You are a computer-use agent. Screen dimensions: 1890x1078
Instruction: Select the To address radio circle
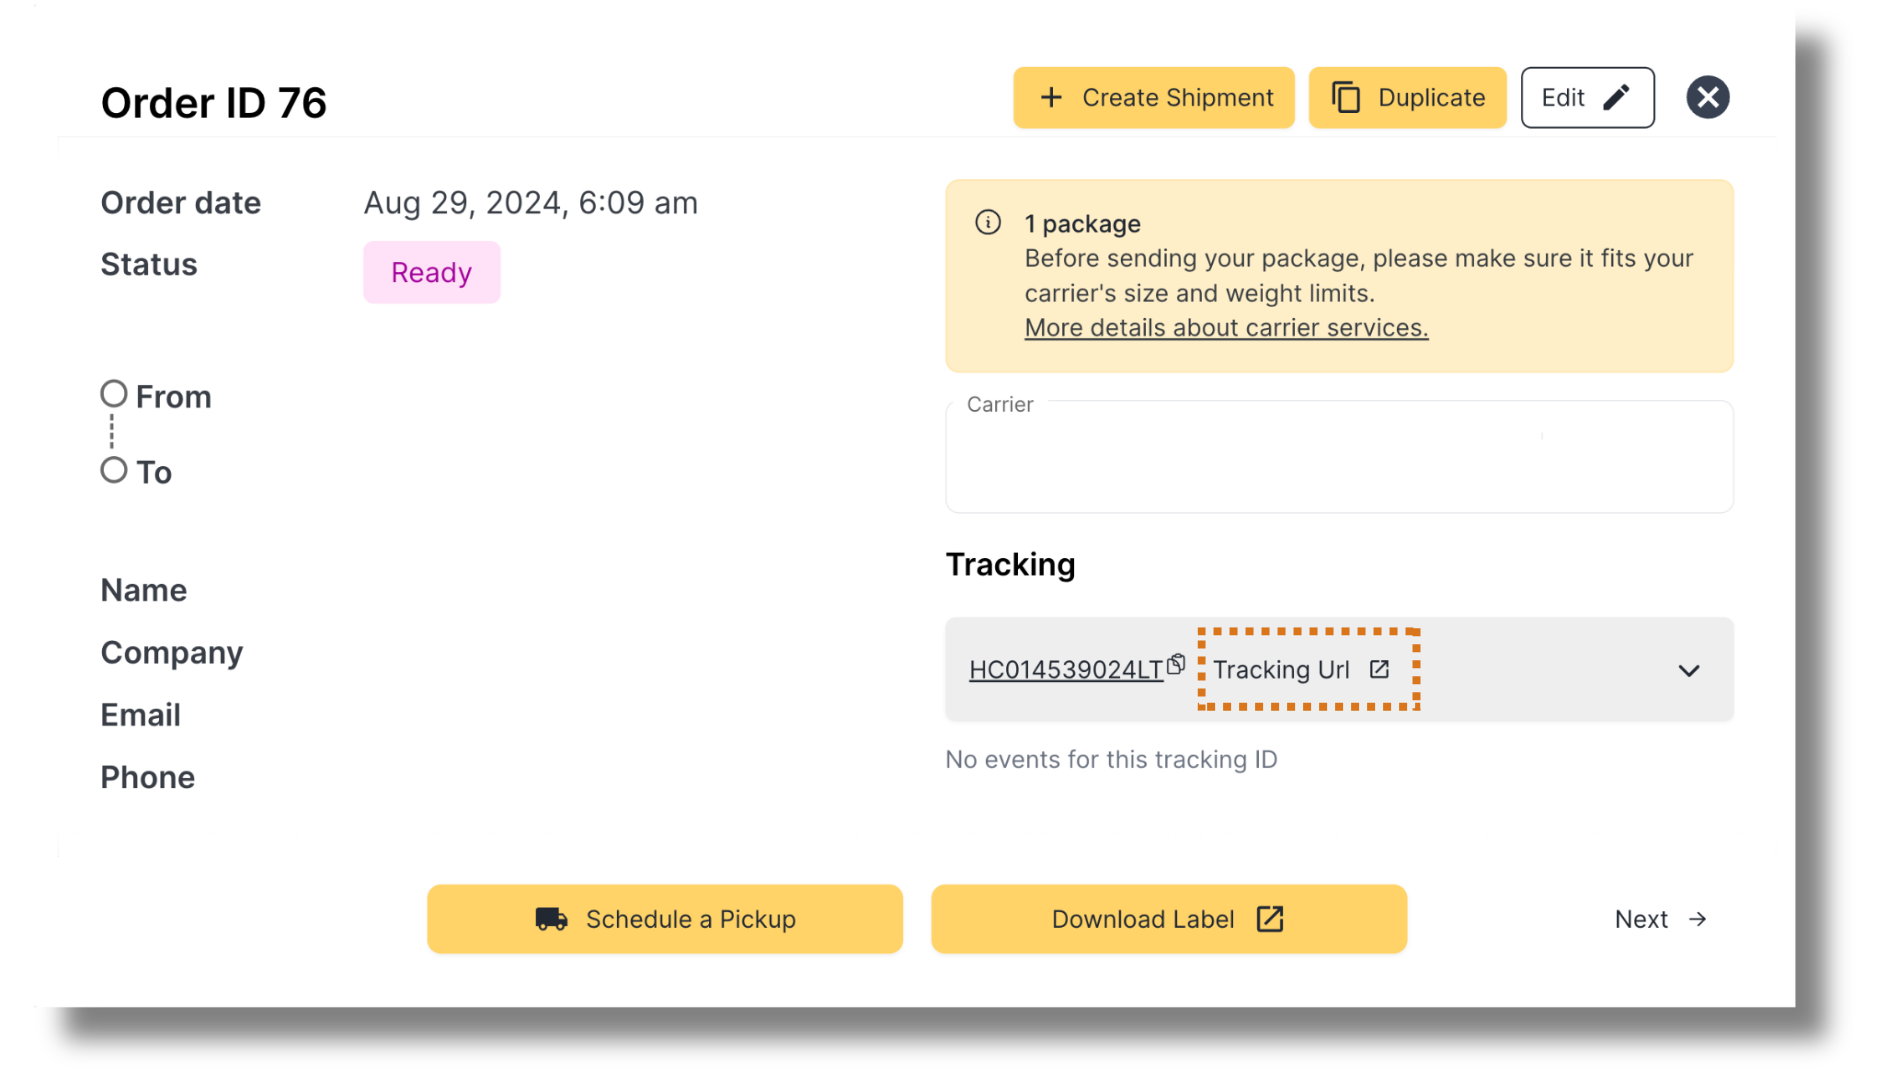pos(113,468)
